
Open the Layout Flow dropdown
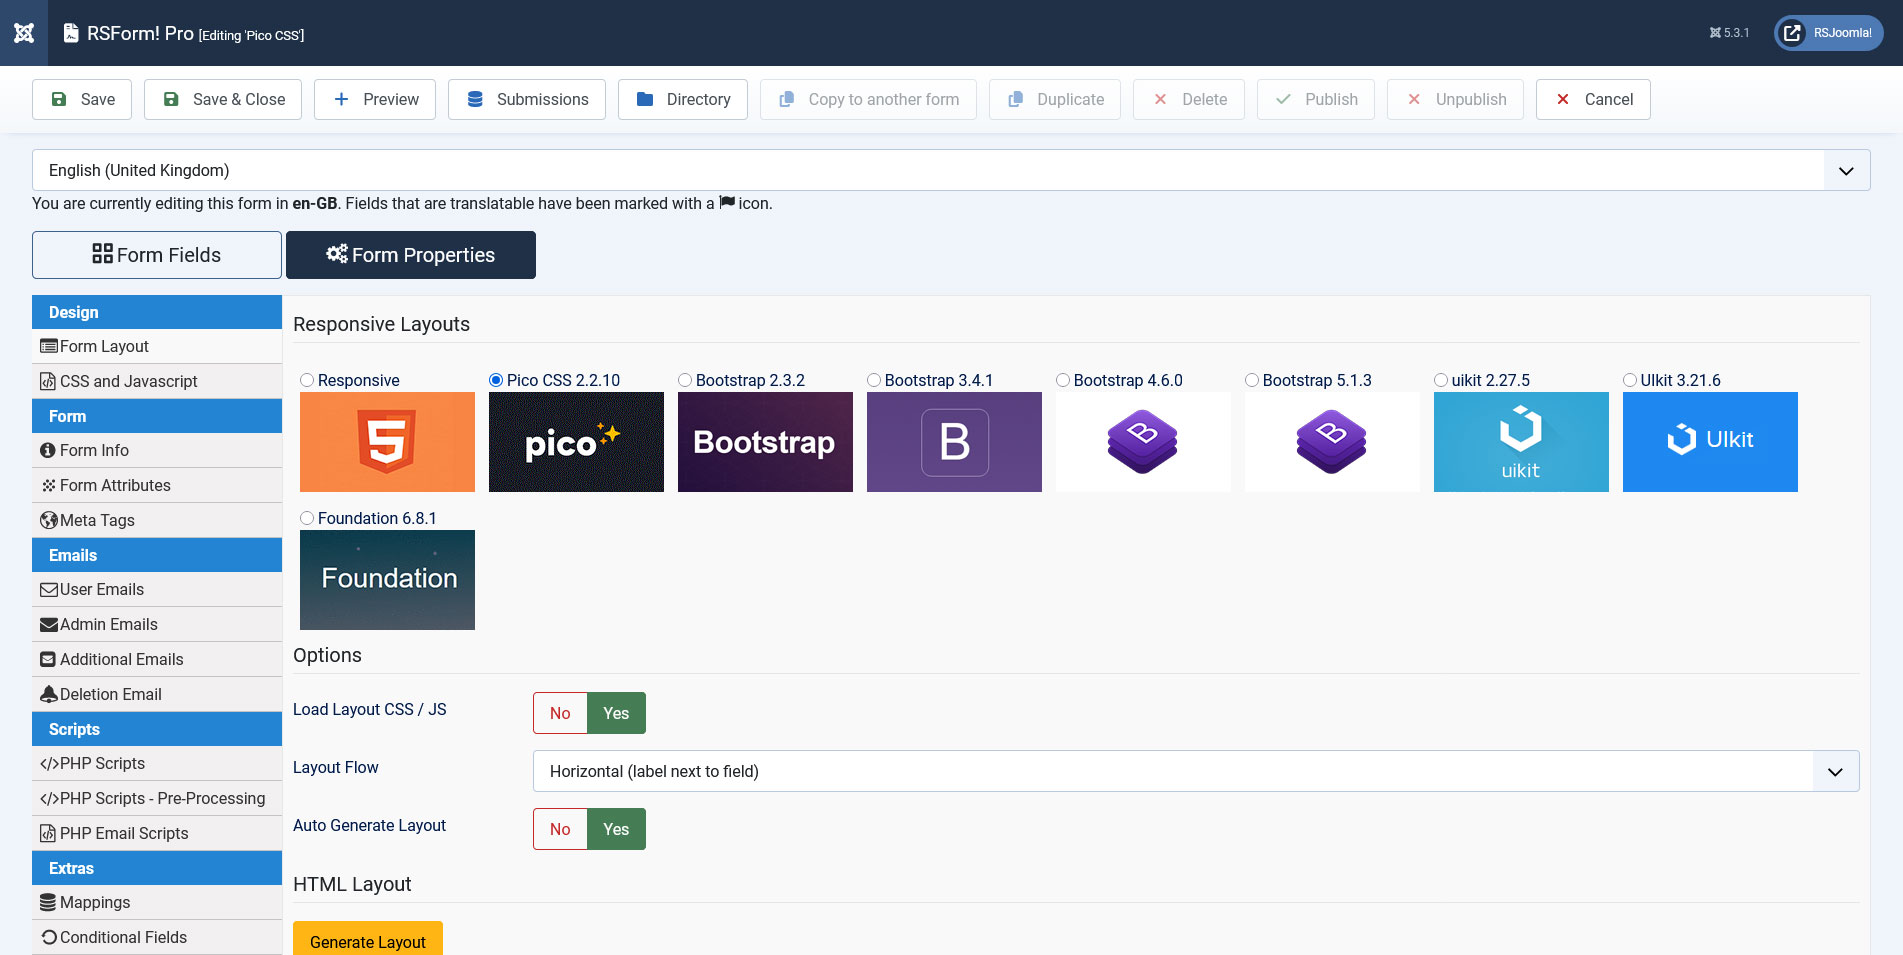click(1835, 771)
